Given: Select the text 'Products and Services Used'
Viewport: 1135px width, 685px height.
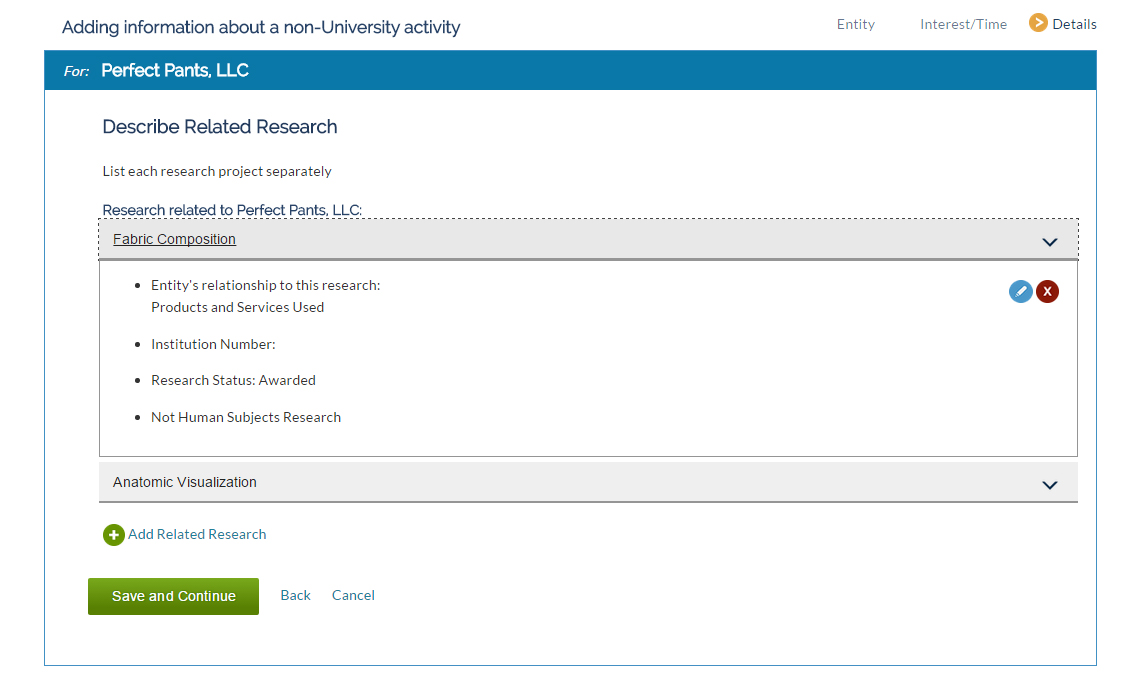Looking at the screenshot, I should pyautogui.click(x=237, y=307).
